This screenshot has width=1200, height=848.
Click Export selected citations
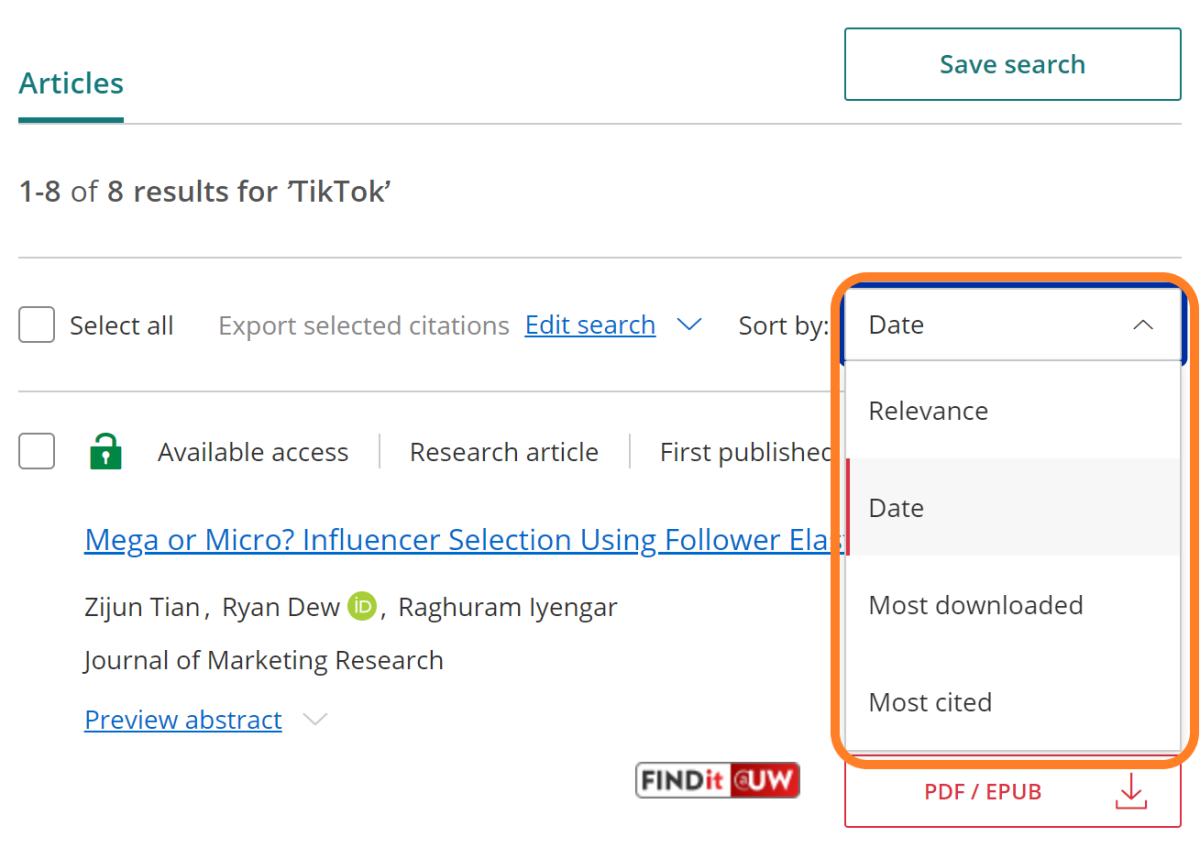click(363, 324)
